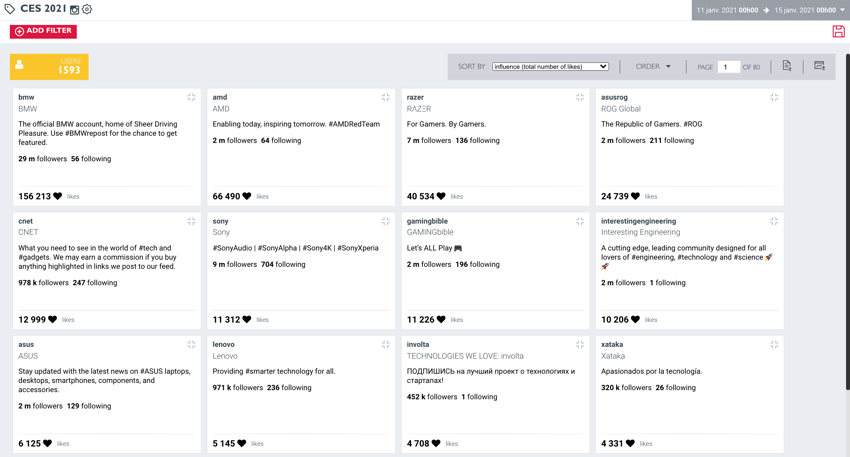This screenshot has height=457, width=850.
Task: Click the add-to-panel icon in sort bar
Action: pos(819,66)
